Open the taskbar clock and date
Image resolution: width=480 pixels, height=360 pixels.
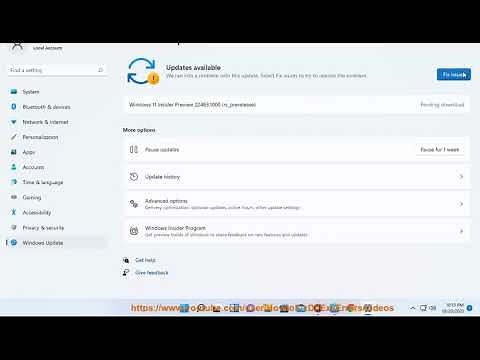pyautogui.click(x=453, y=308)
